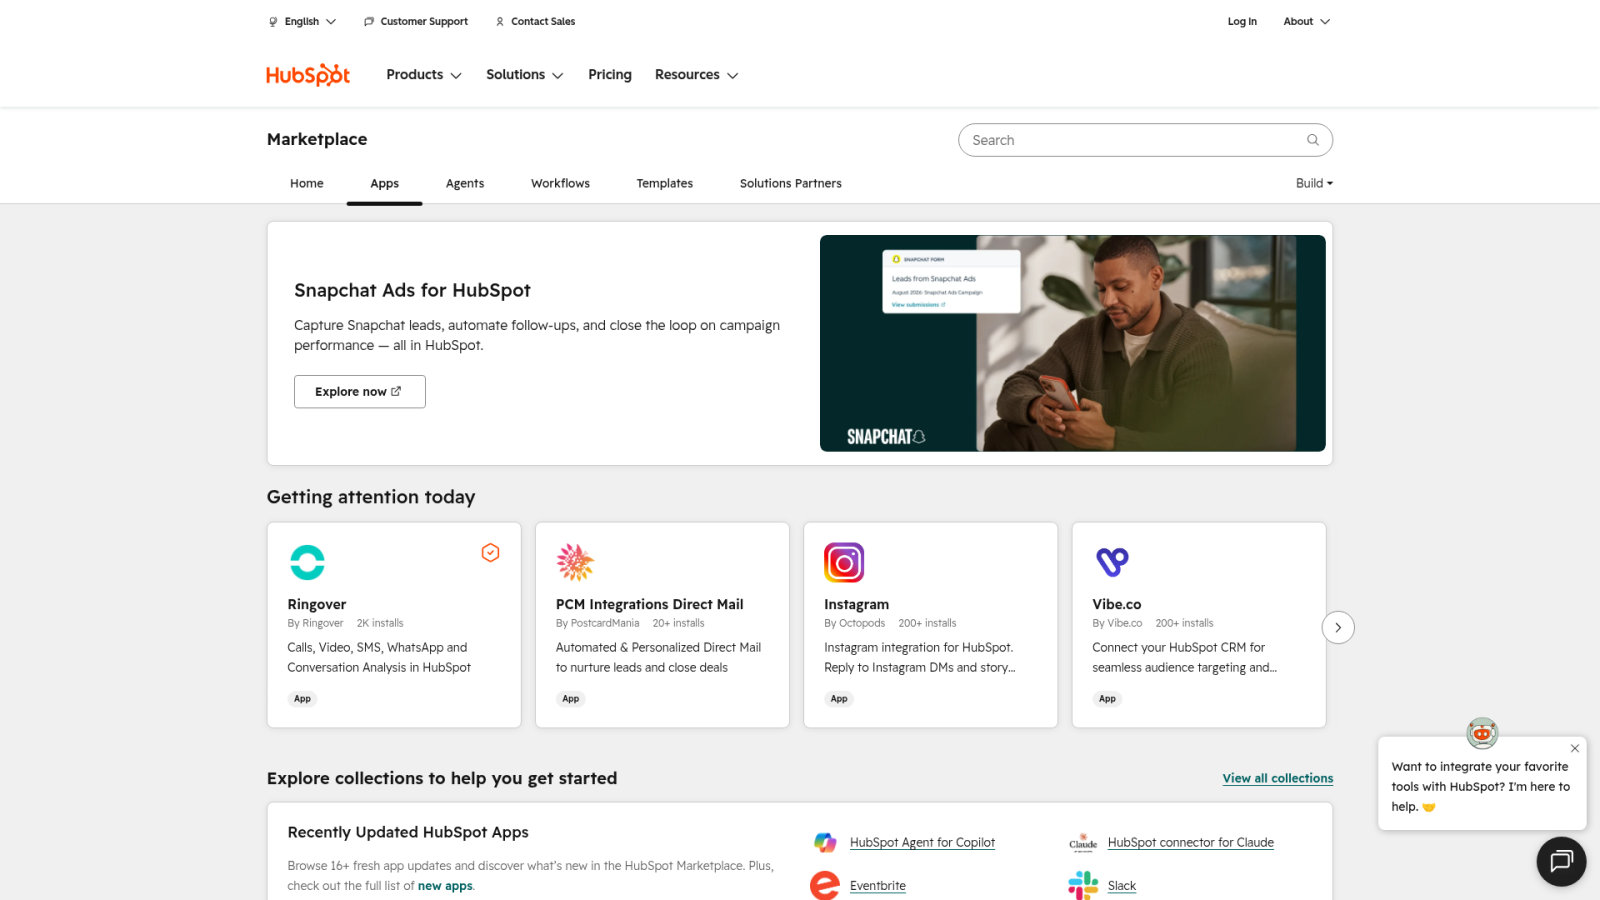Open the Ringover app icon
Screen dimensions: 1600x900
click(x=307, y=562)
